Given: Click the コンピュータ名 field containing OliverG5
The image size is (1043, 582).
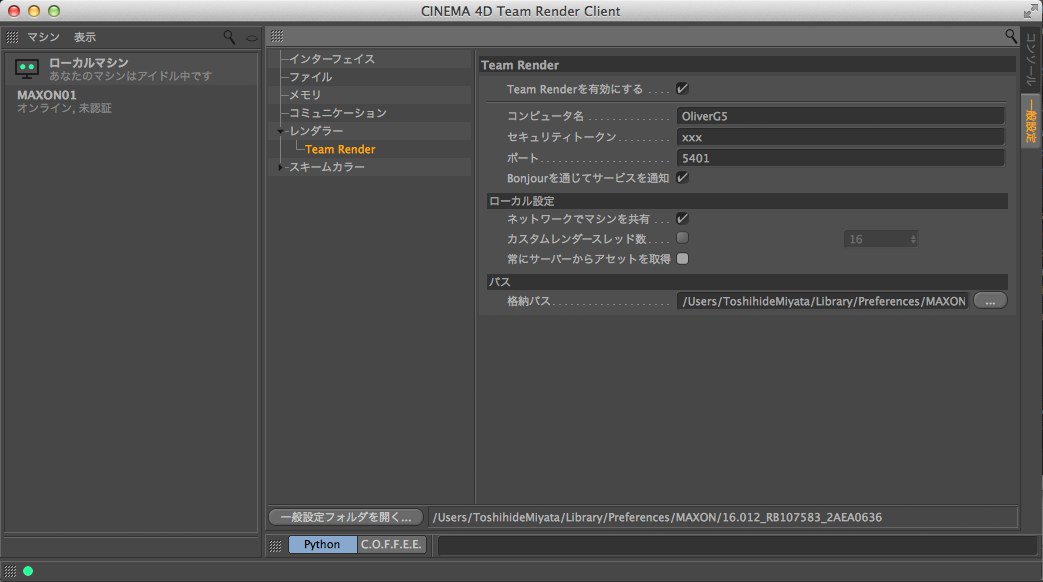Looking at the screenshot, I should click(x=840, y=116).
